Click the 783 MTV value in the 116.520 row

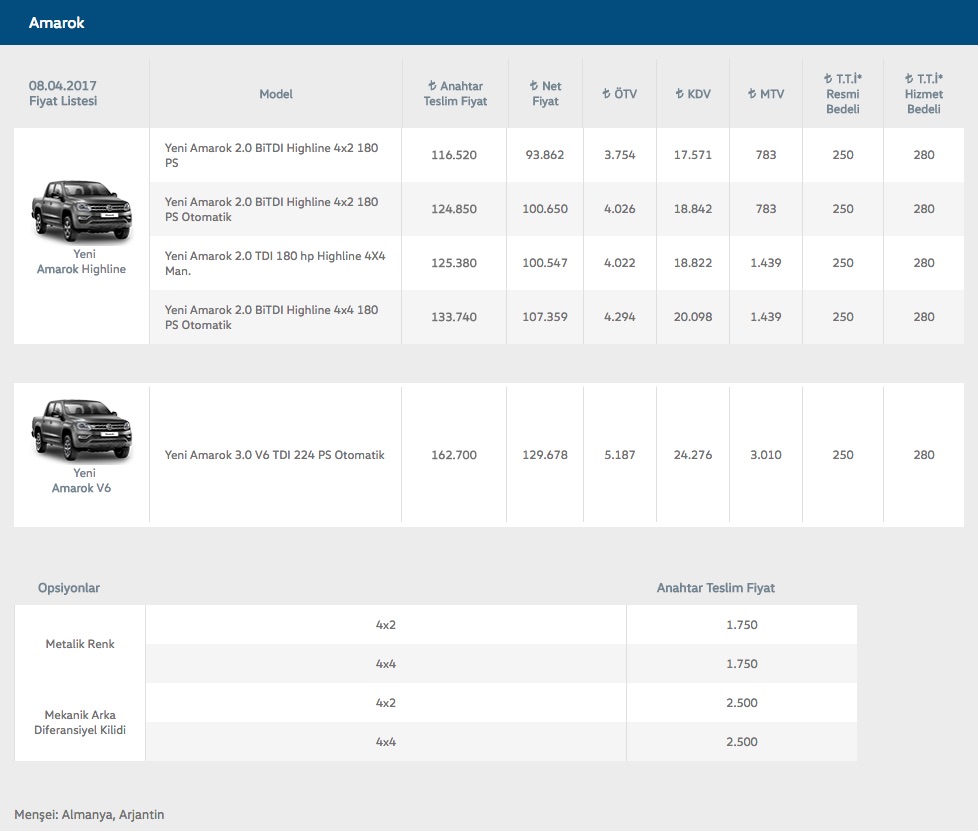(766, 155)
